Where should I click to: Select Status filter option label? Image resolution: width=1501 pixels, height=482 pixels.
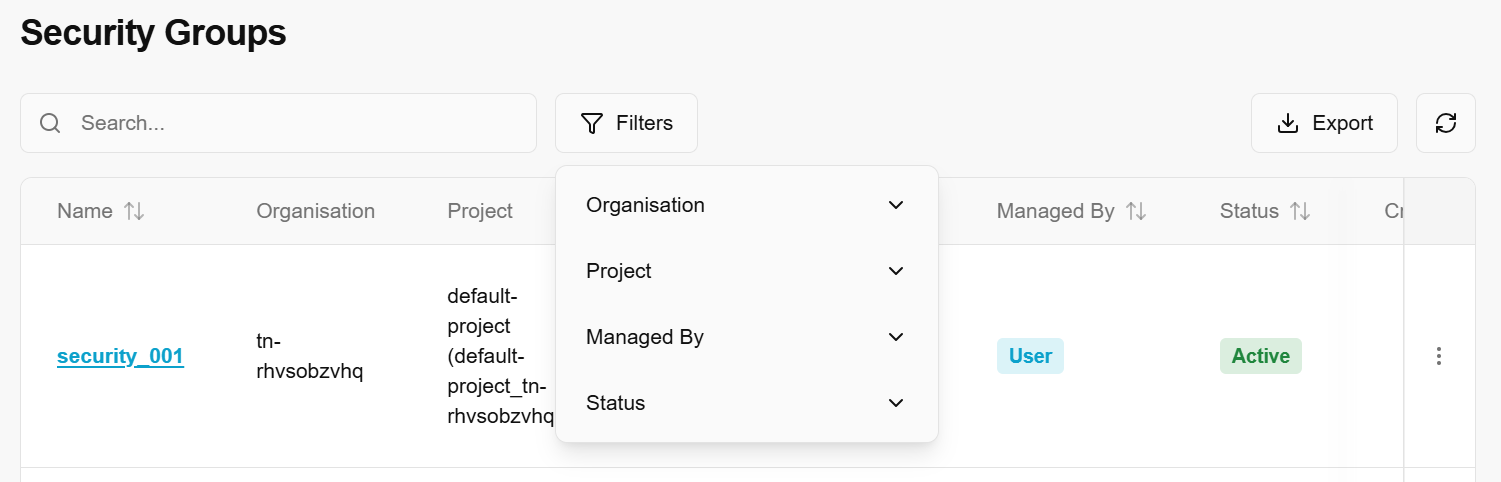coord(615,403)
